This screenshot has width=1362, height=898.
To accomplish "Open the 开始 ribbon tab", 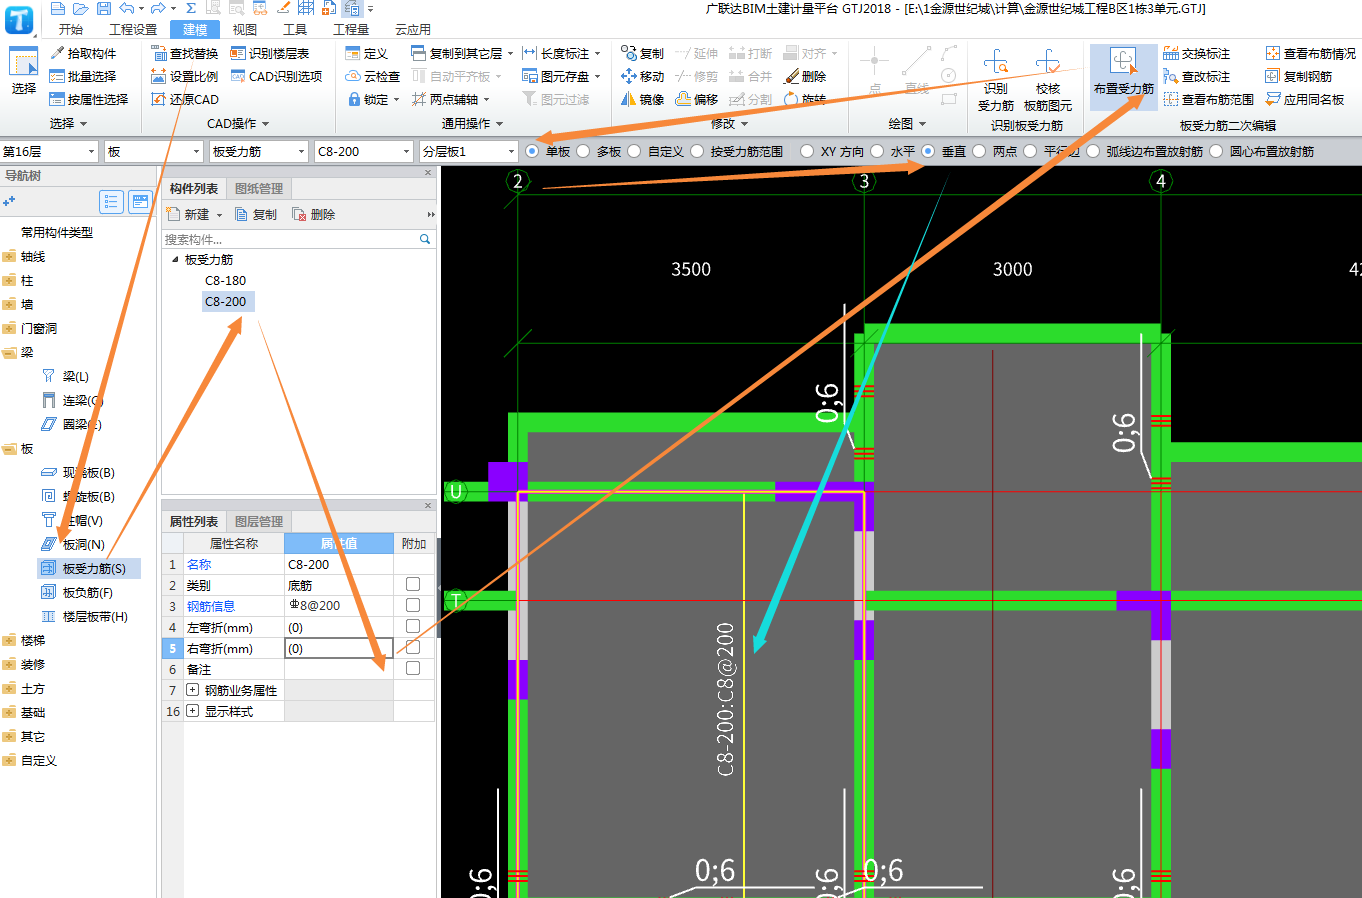I will [71, 29].
